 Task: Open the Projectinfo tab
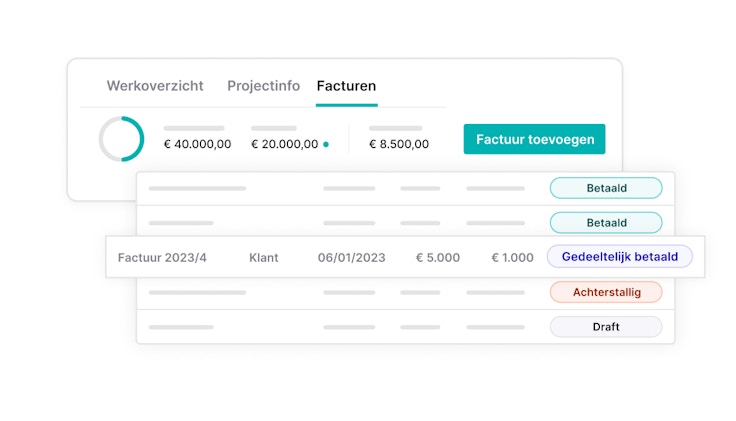pyautogui.click(x=263, y=86)
